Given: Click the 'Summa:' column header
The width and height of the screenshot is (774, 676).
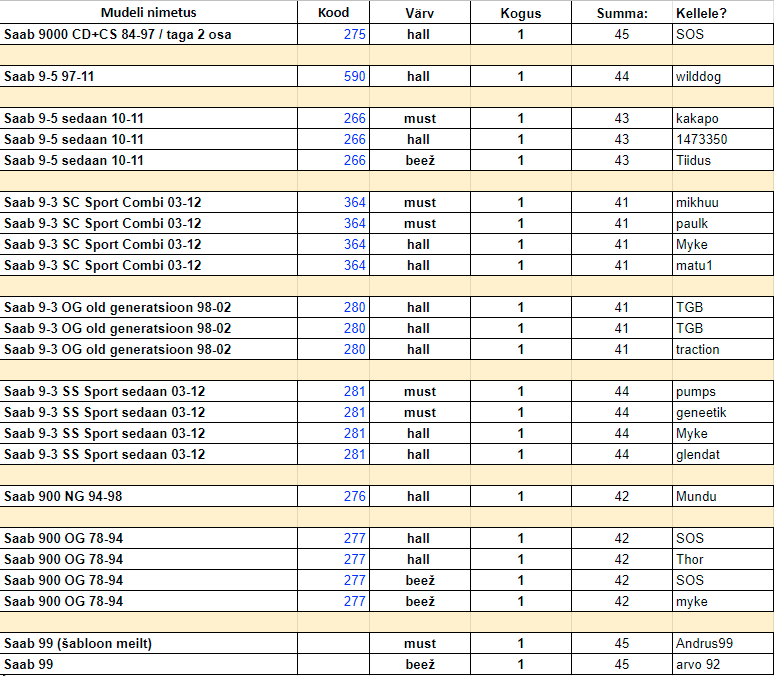Looking at the screenshot, I should pos(622,13).
